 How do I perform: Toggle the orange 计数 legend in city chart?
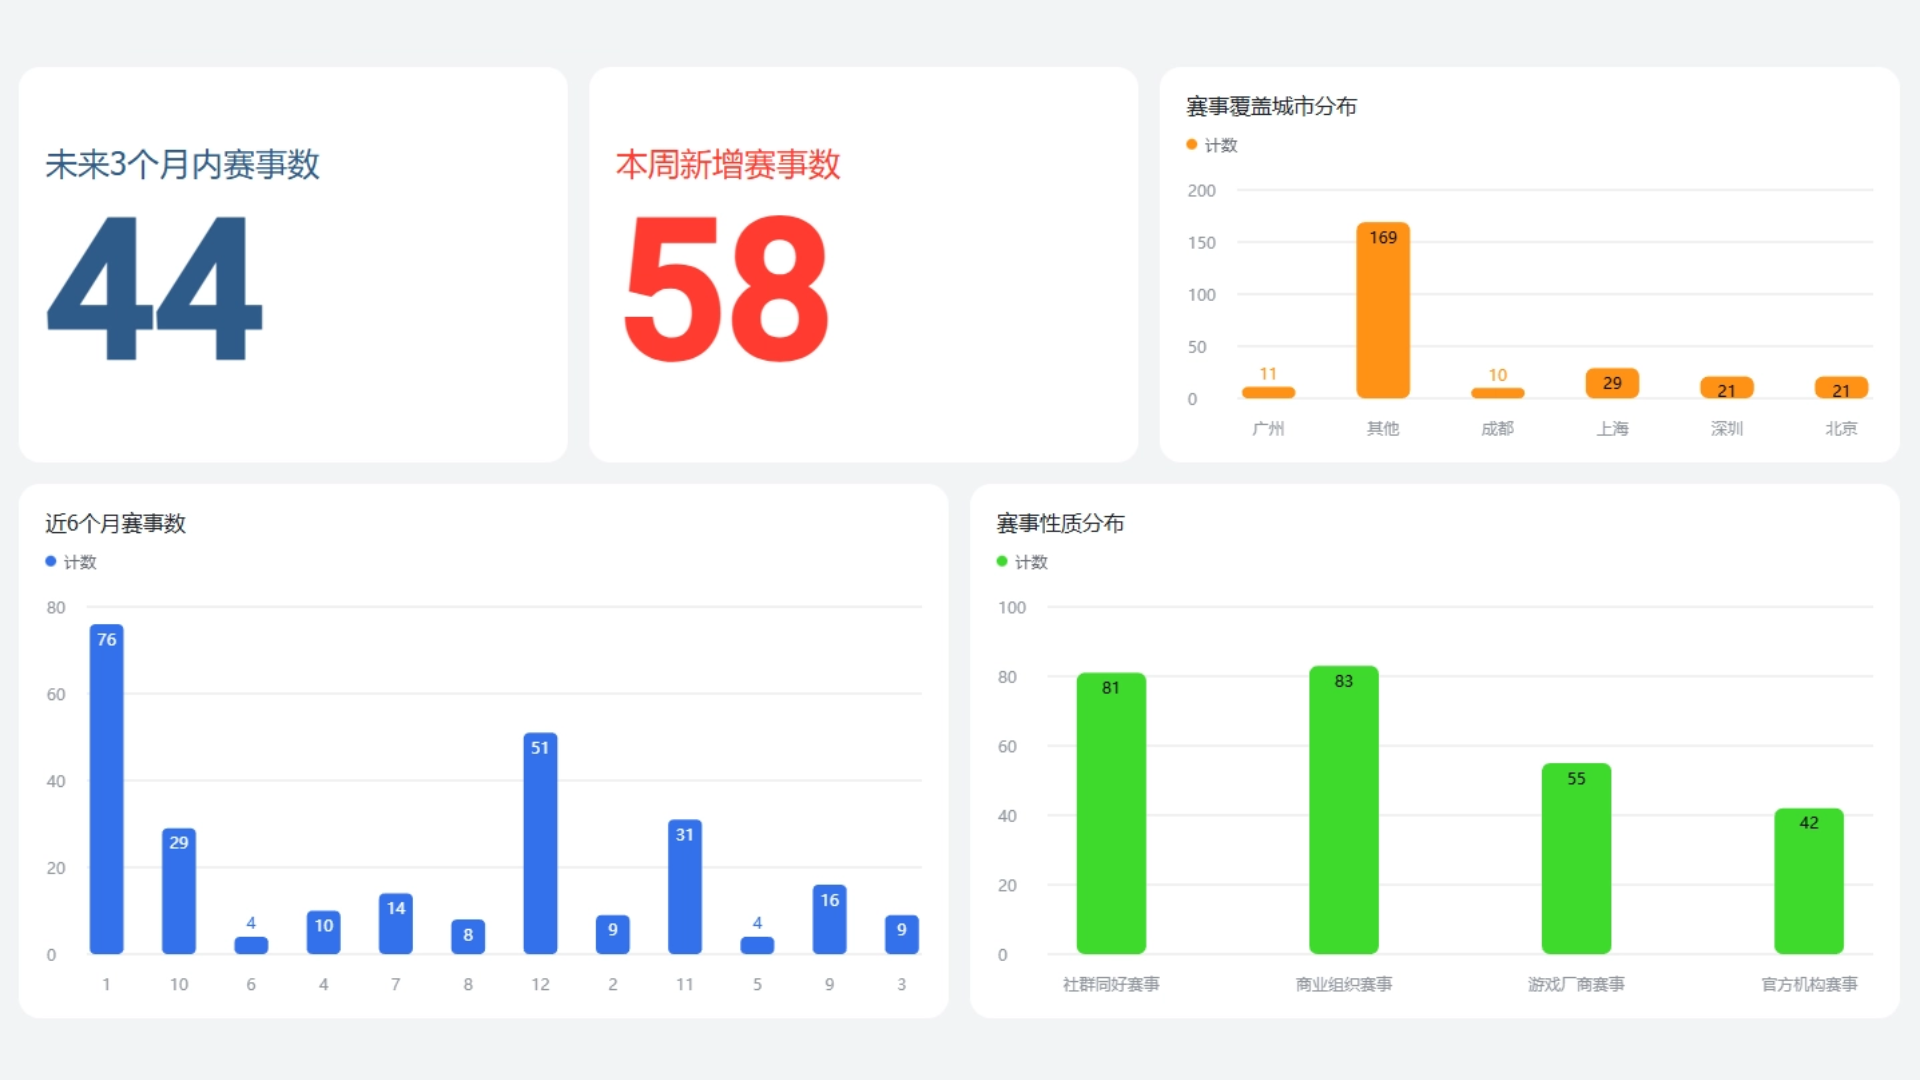tap(1211, 145)
